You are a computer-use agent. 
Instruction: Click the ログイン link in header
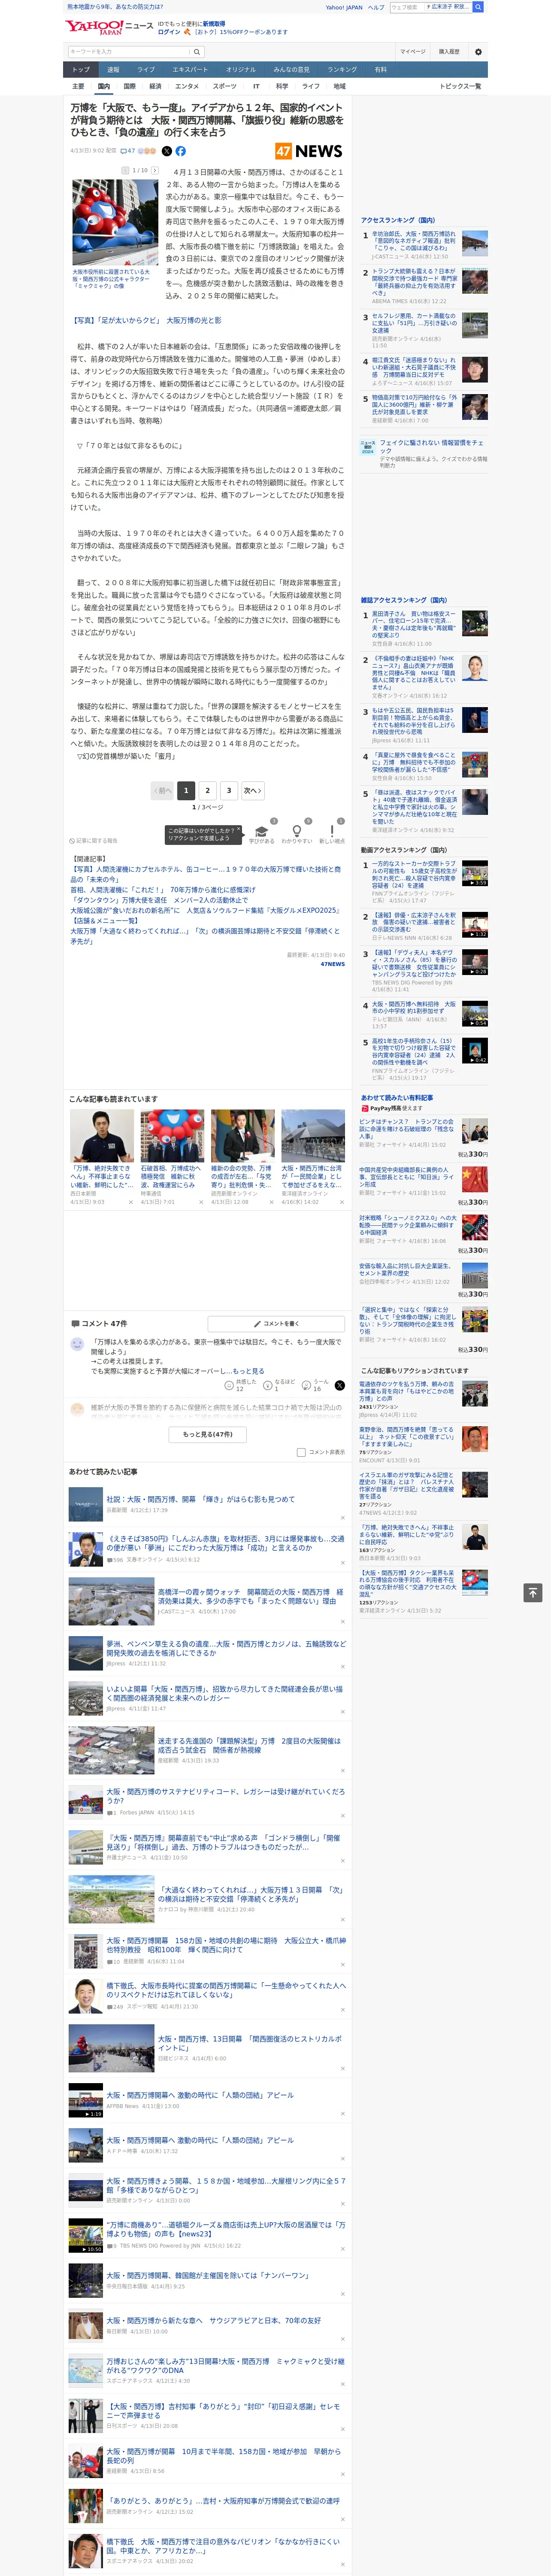pos(169,32)
